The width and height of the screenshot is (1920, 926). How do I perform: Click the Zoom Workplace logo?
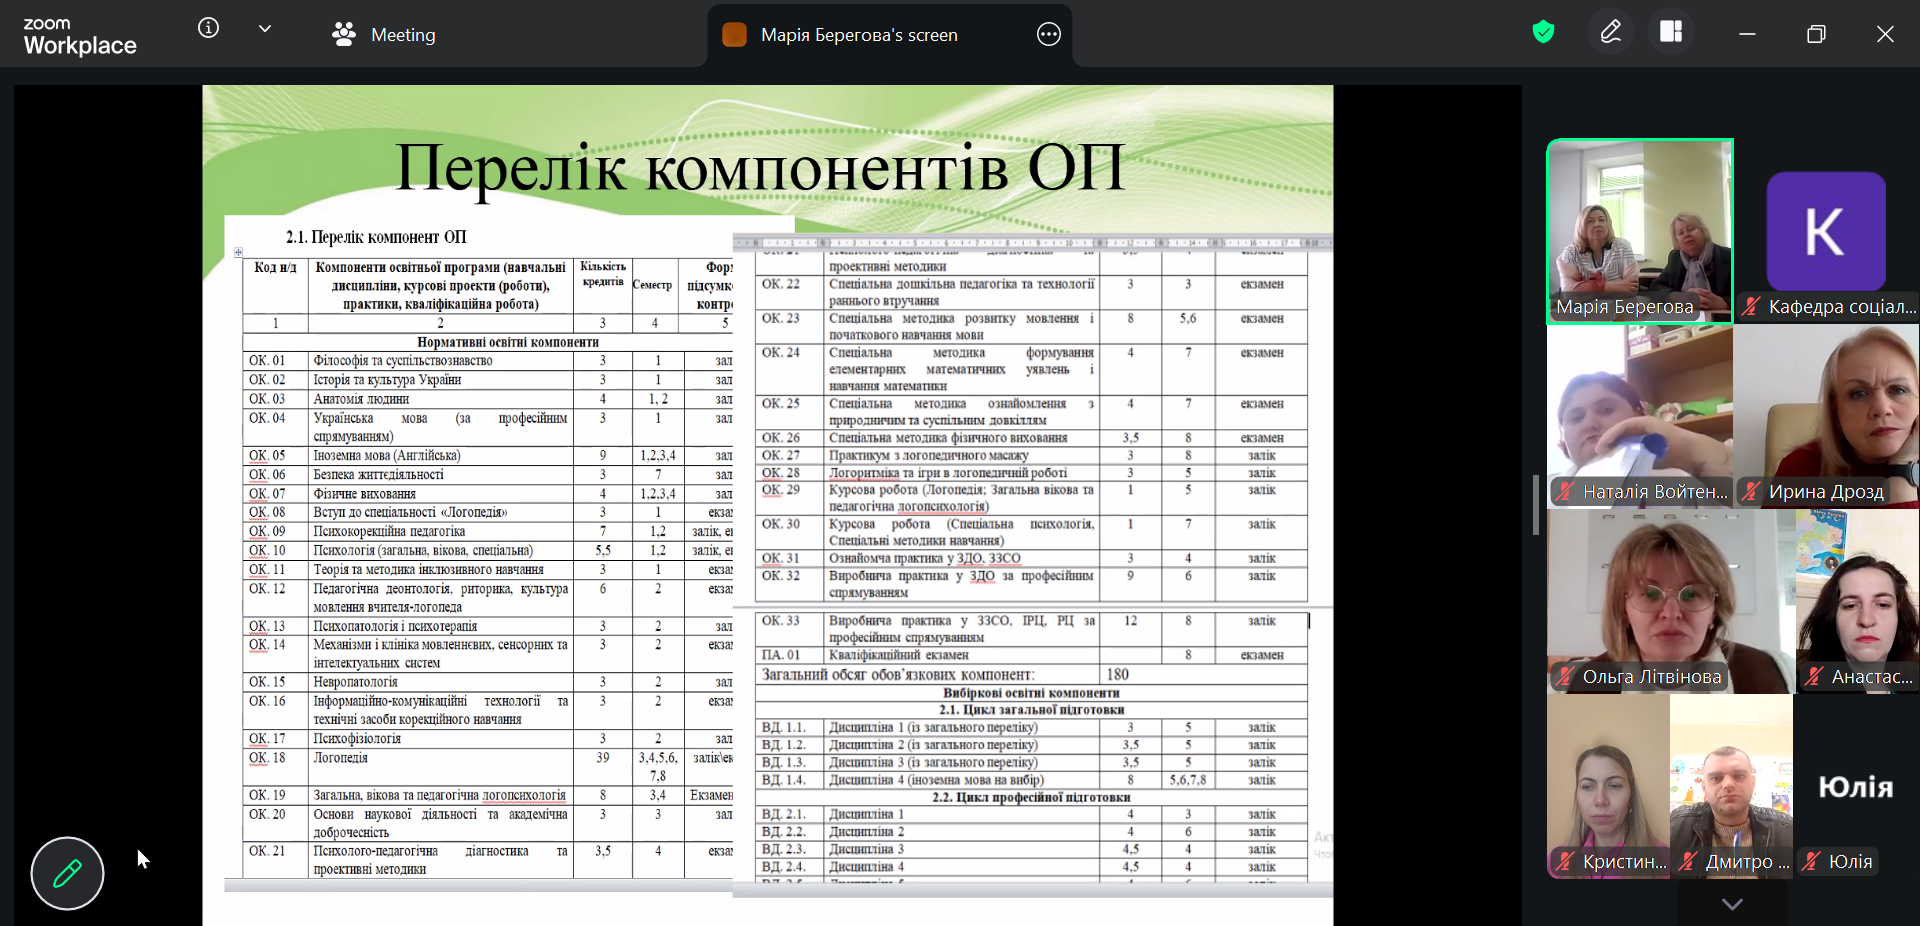(x=80, y=35)
